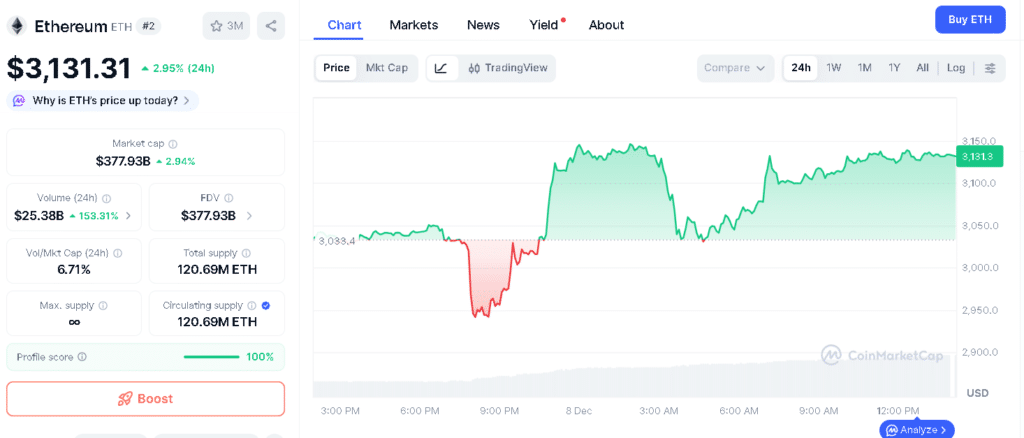Click the Ethereum logo icon
Image resolution: width=1024 pixels, height=438 pixels.
tap(16, 26)
